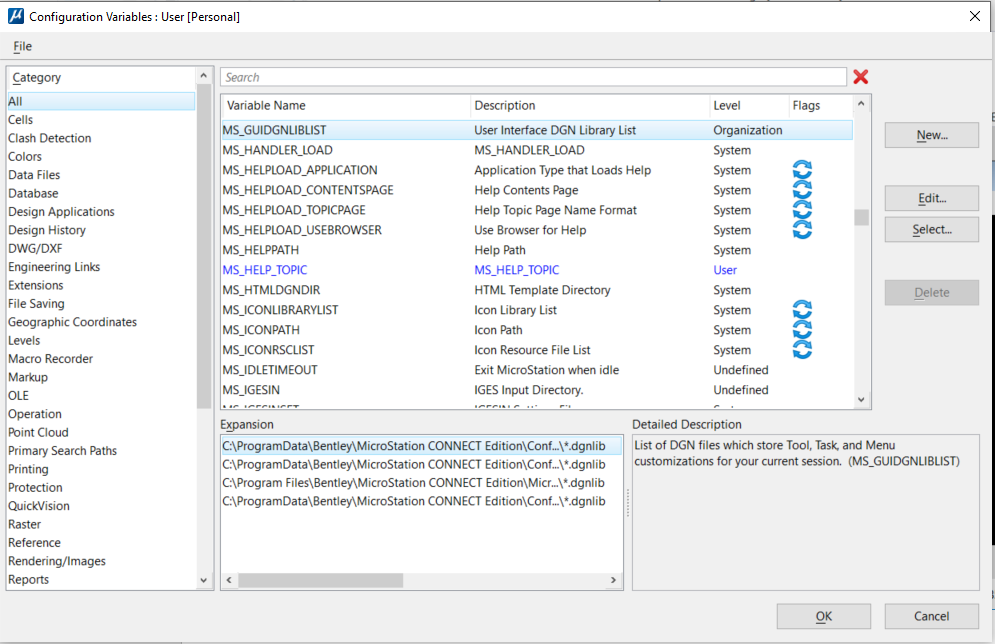Click the variable list scrollbar thumb
This screenshot has height=644, width=995.
(x=861, y=217)
